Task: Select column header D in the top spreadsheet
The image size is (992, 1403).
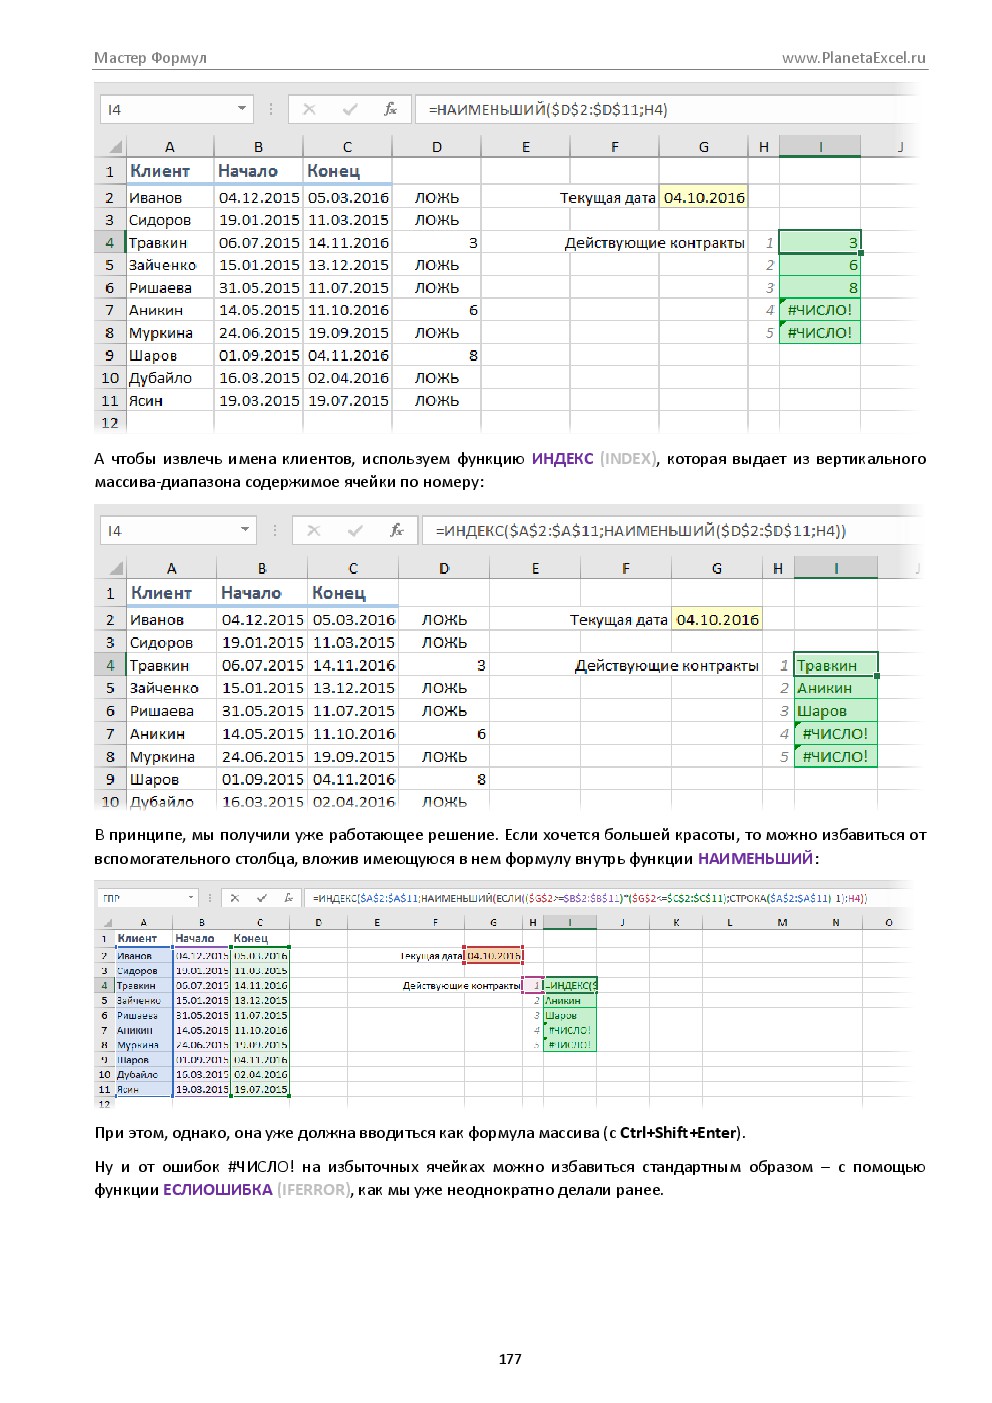Action: (436, 147)
